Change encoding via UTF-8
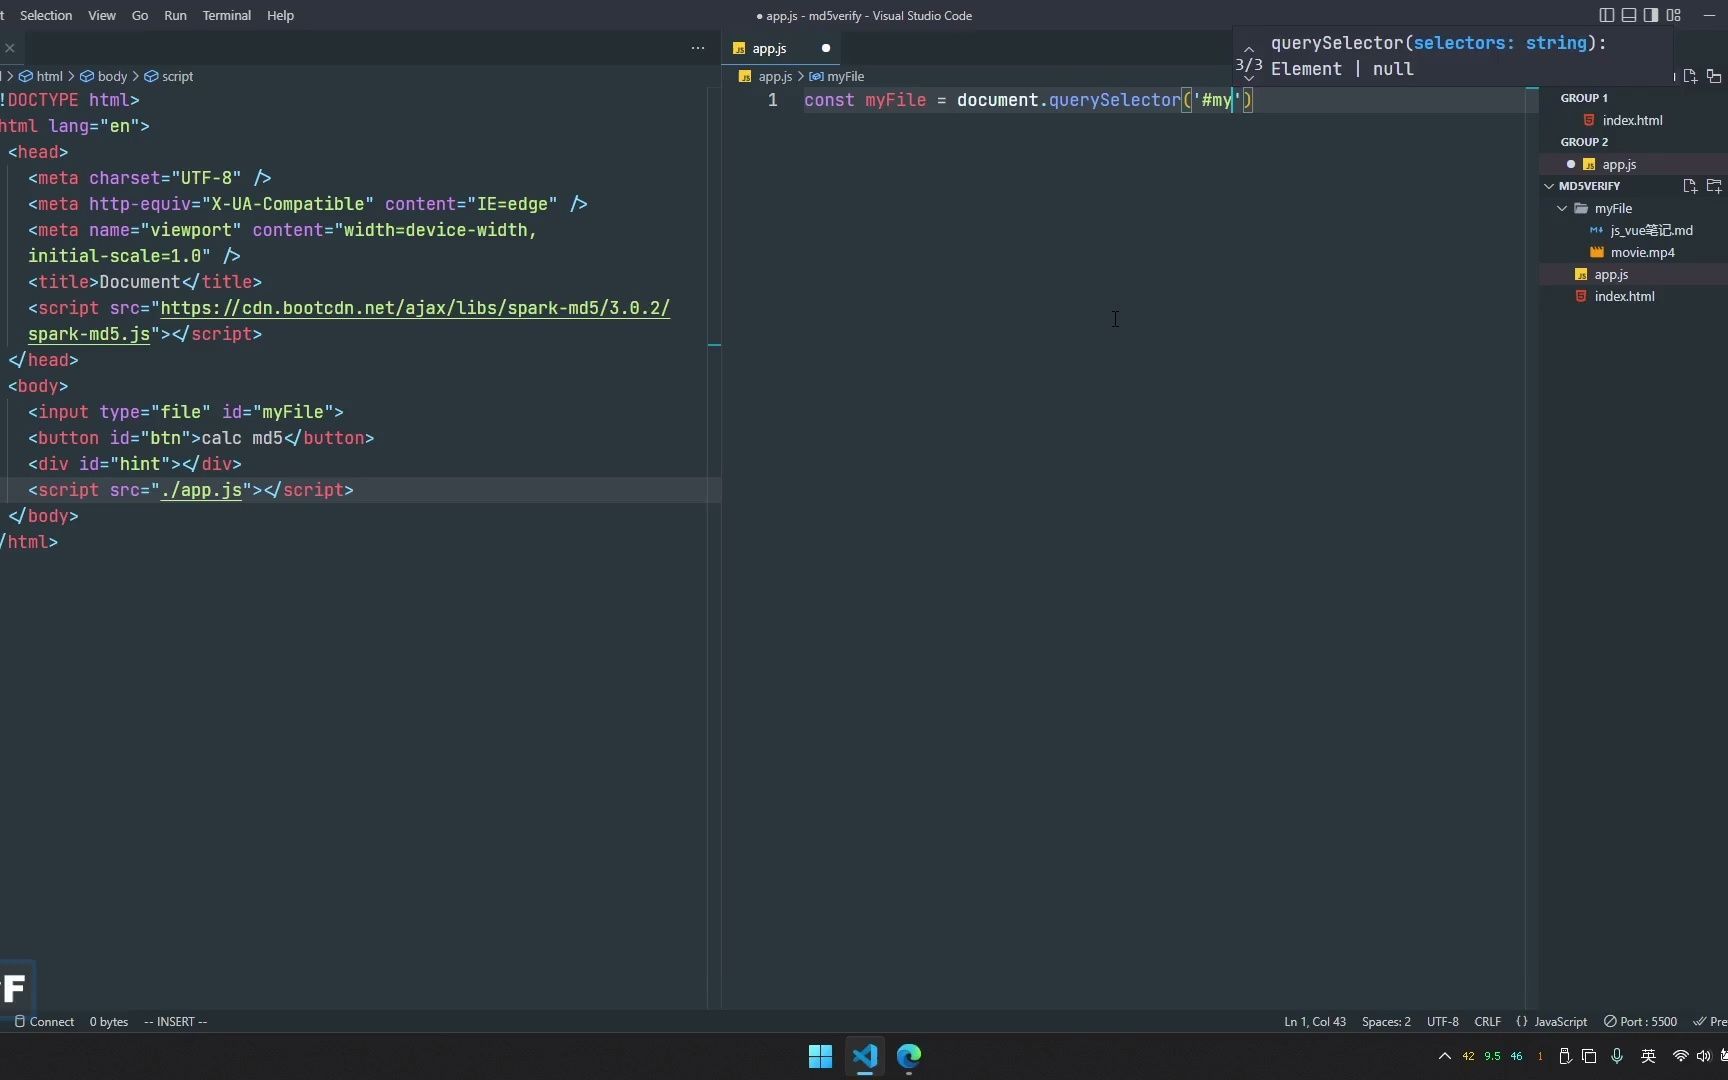The width and height of the screenshot is (1728, 1080). pos(1442,1021)
